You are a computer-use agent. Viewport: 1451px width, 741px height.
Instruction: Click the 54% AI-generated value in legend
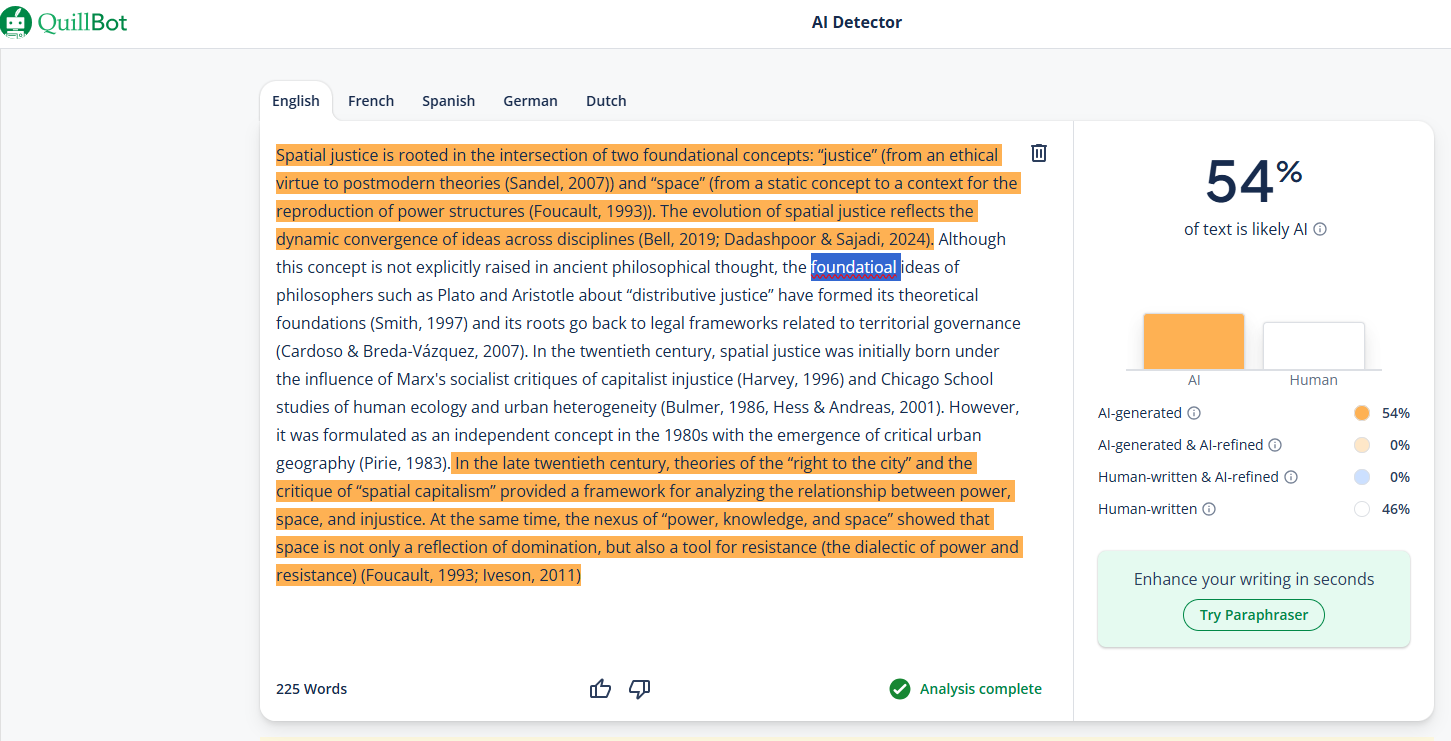click(1396, 413)
